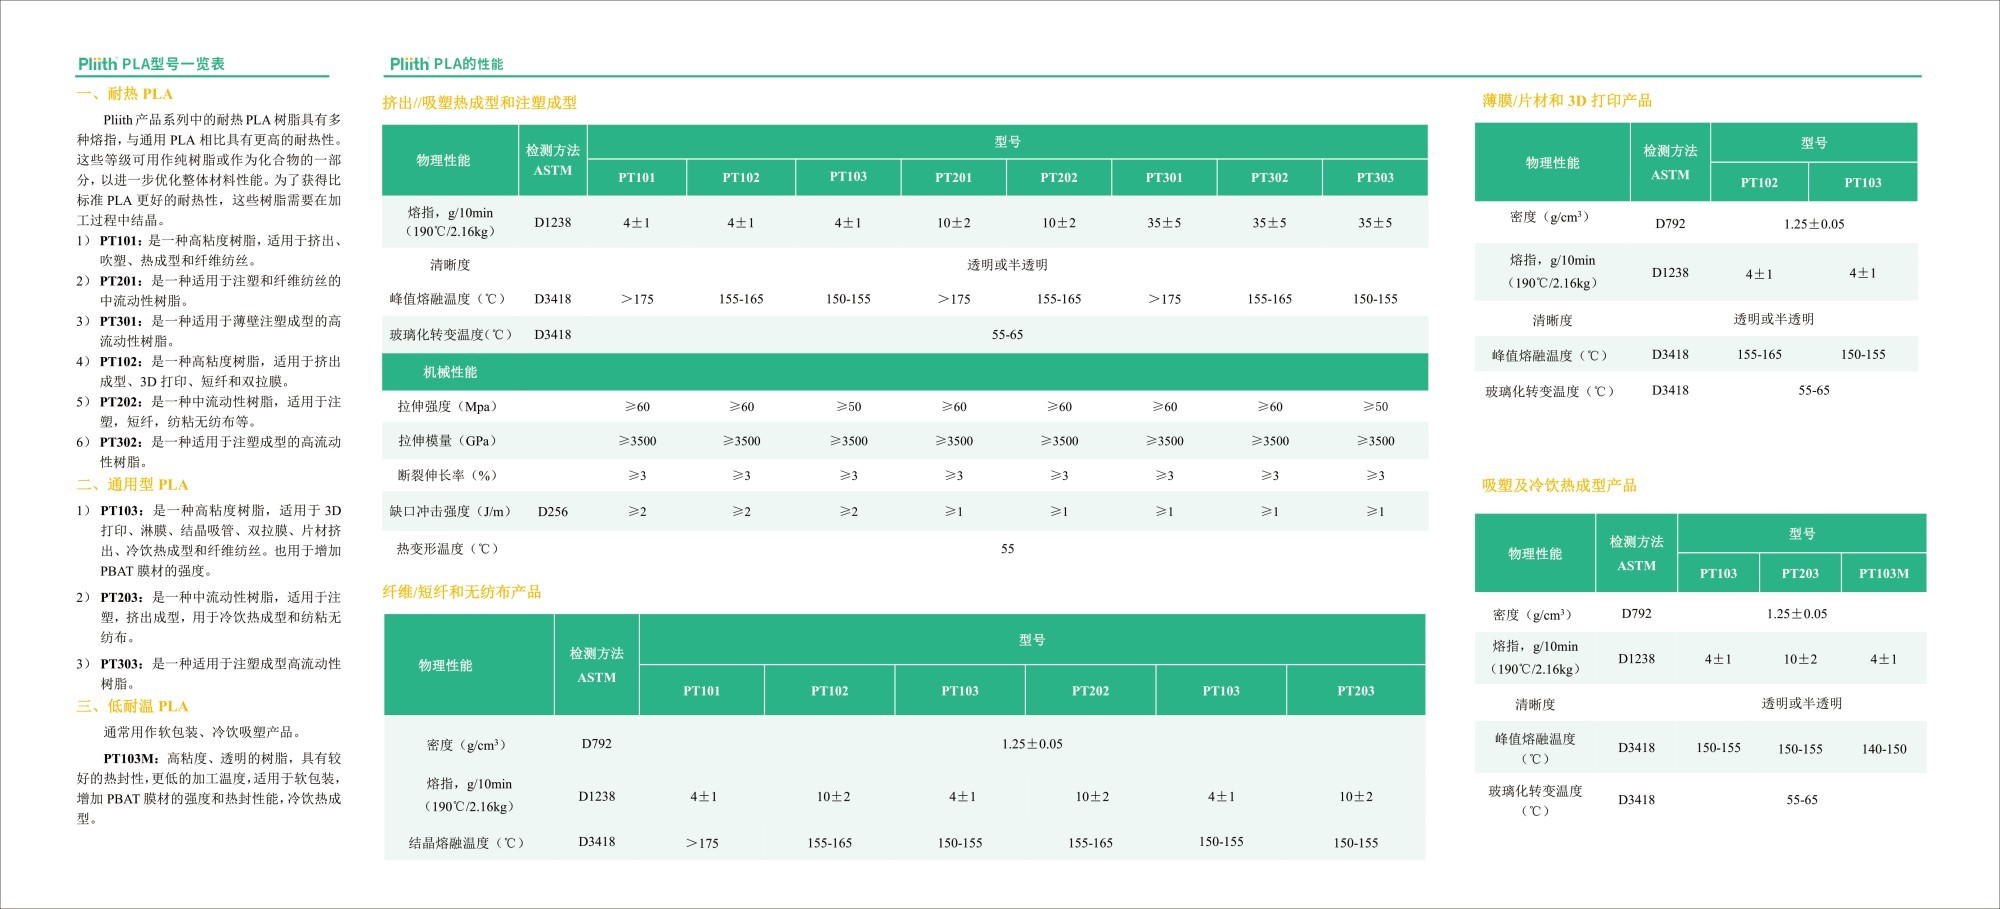Click the PT203 header in the fiber table
2000x909 pixels.
1355,691
